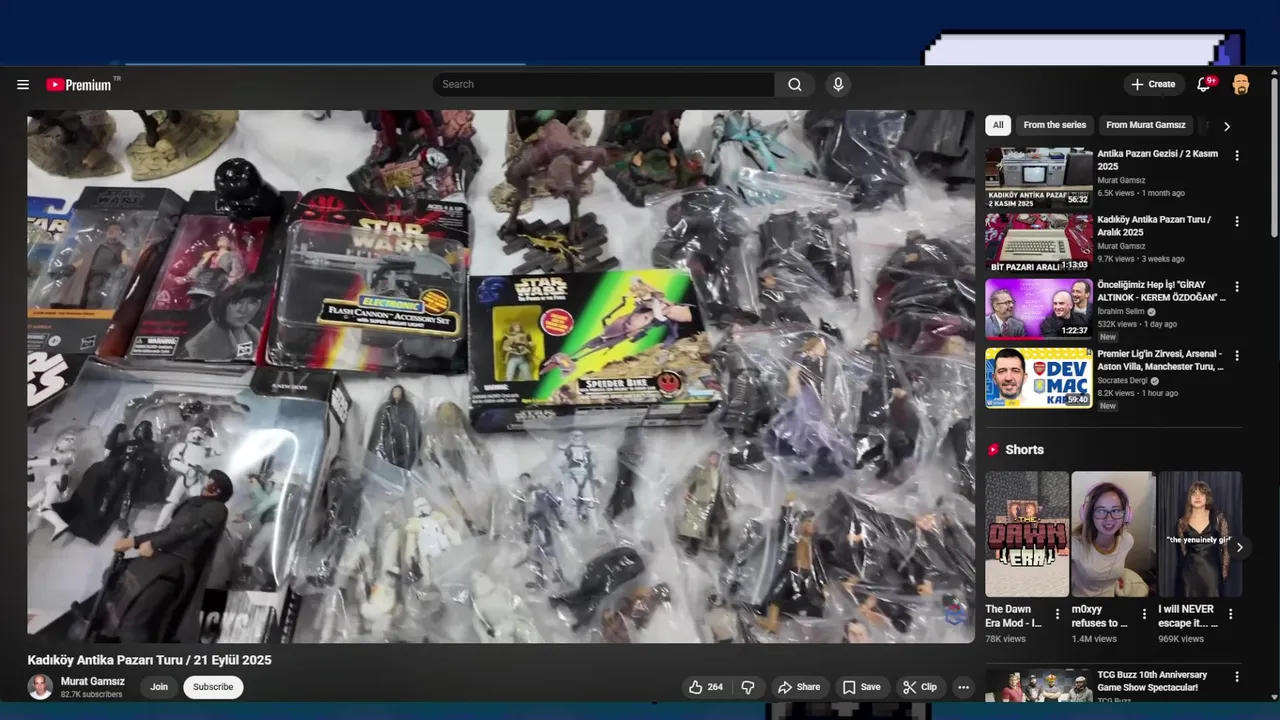Click the search magnifier button
Image resolution: width=1280 pixels, height=720 pixels.
point(794,85)
